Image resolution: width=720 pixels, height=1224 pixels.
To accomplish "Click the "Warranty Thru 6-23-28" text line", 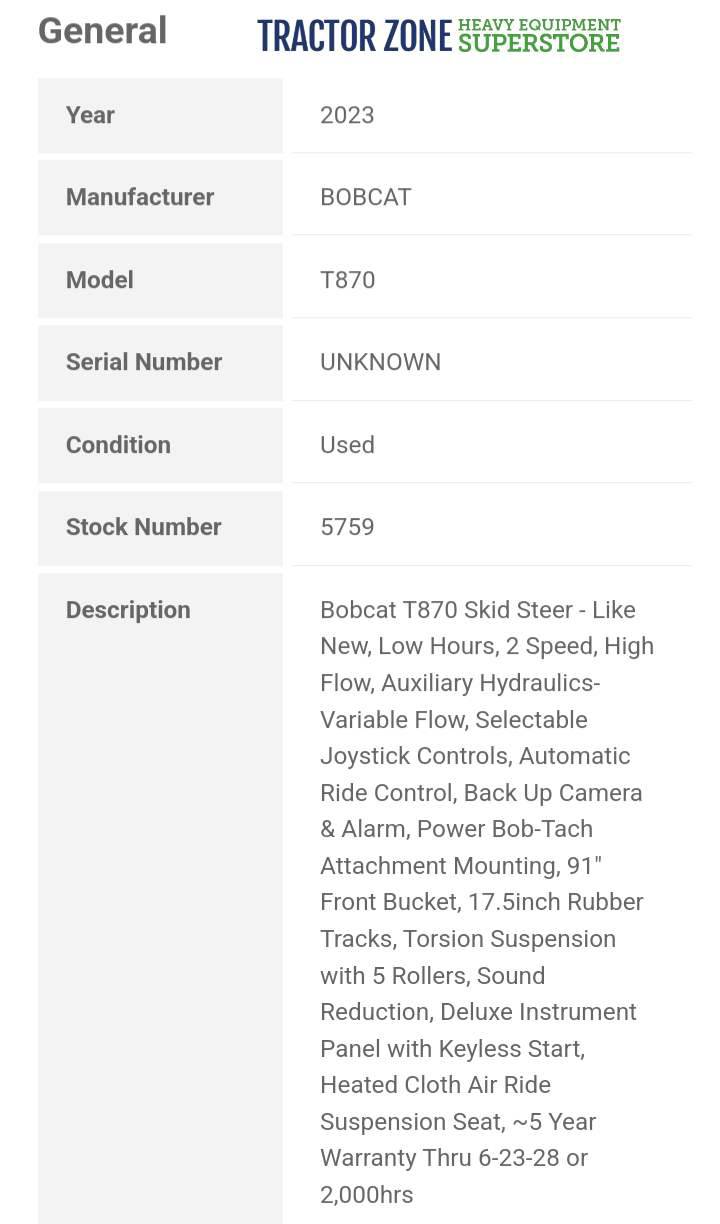I will [x=453, y=1158].
